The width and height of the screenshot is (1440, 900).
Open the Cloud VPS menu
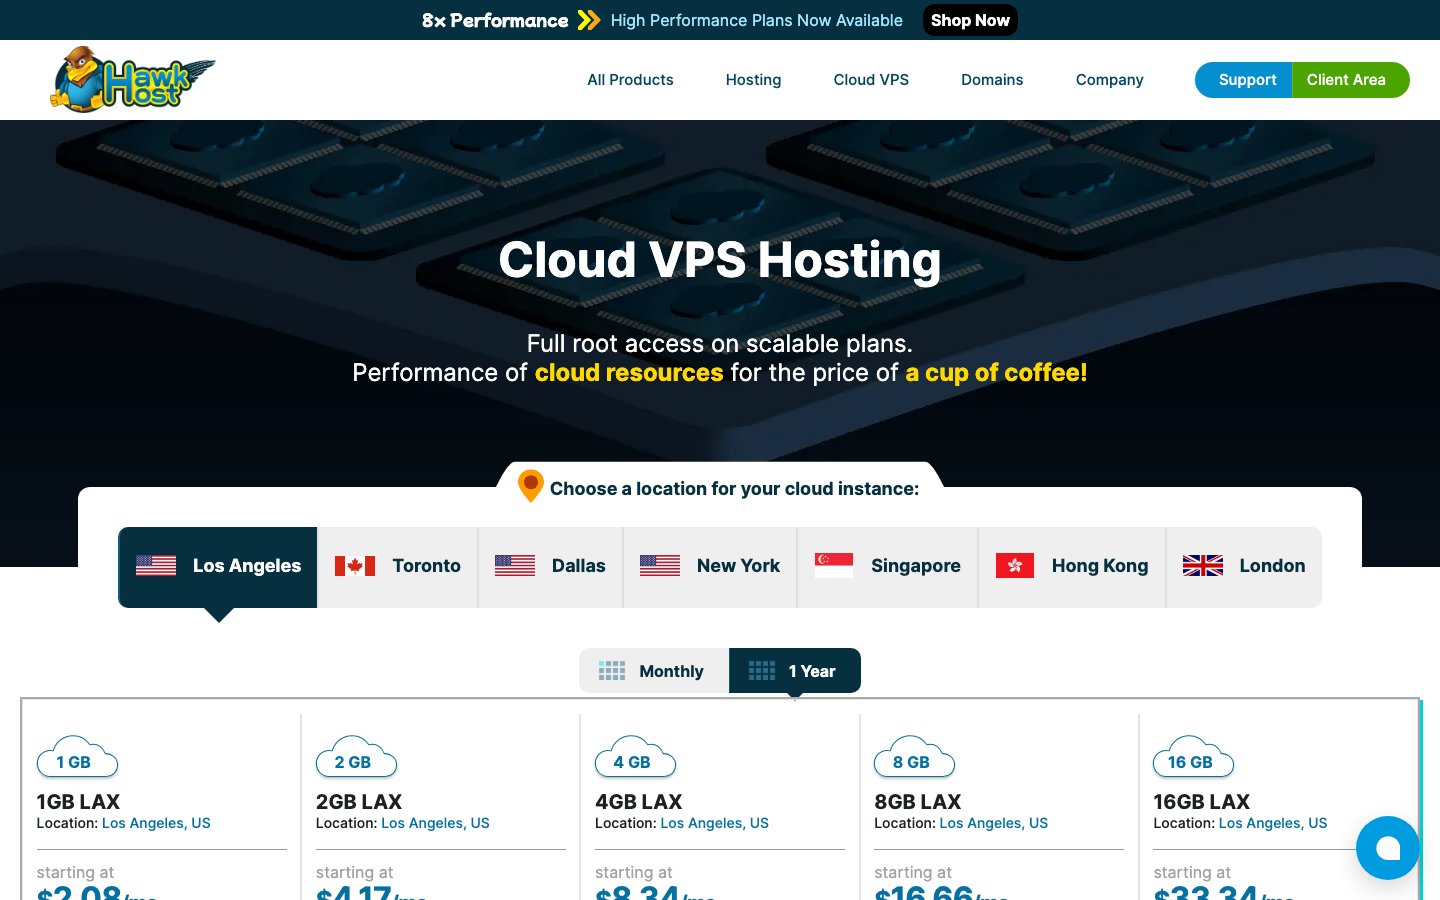point(871,80)
